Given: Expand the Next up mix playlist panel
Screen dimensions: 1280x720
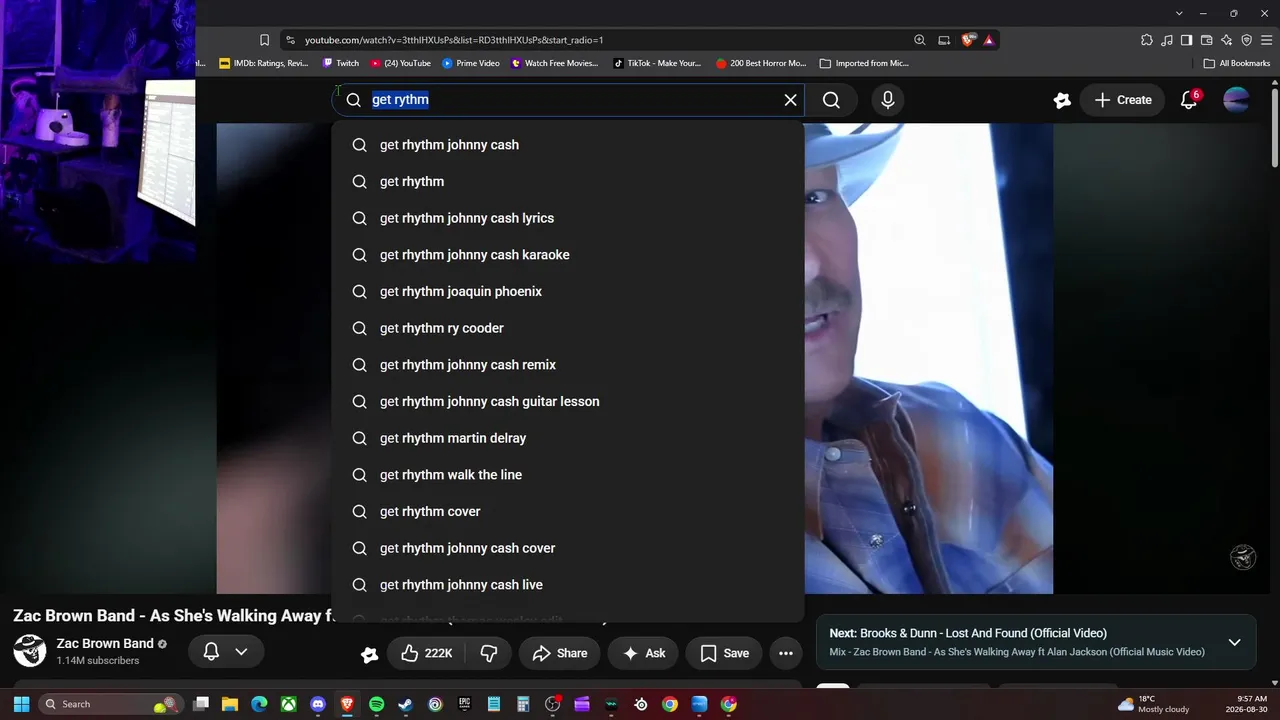Looking at the screenshot, I should [1234, 642].
